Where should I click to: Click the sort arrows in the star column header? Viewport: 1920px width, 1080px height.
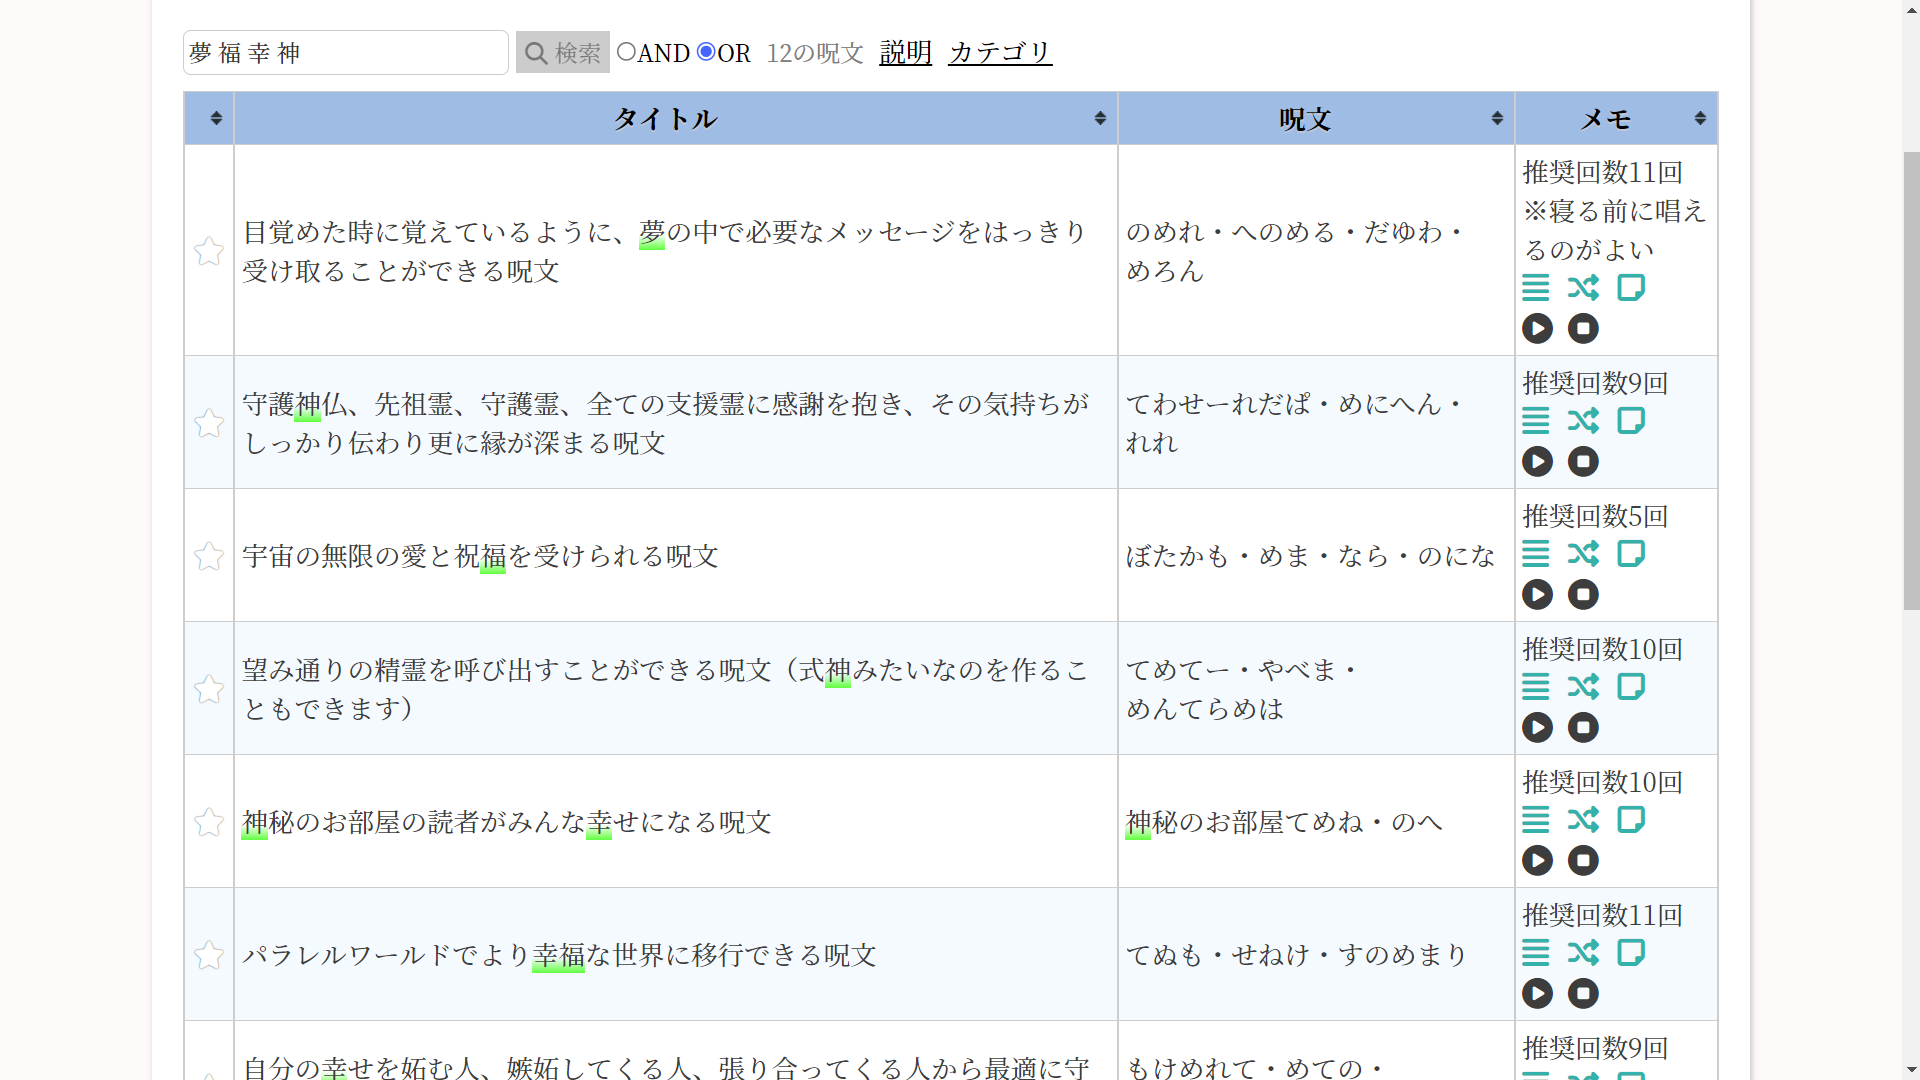click(215, 119)
